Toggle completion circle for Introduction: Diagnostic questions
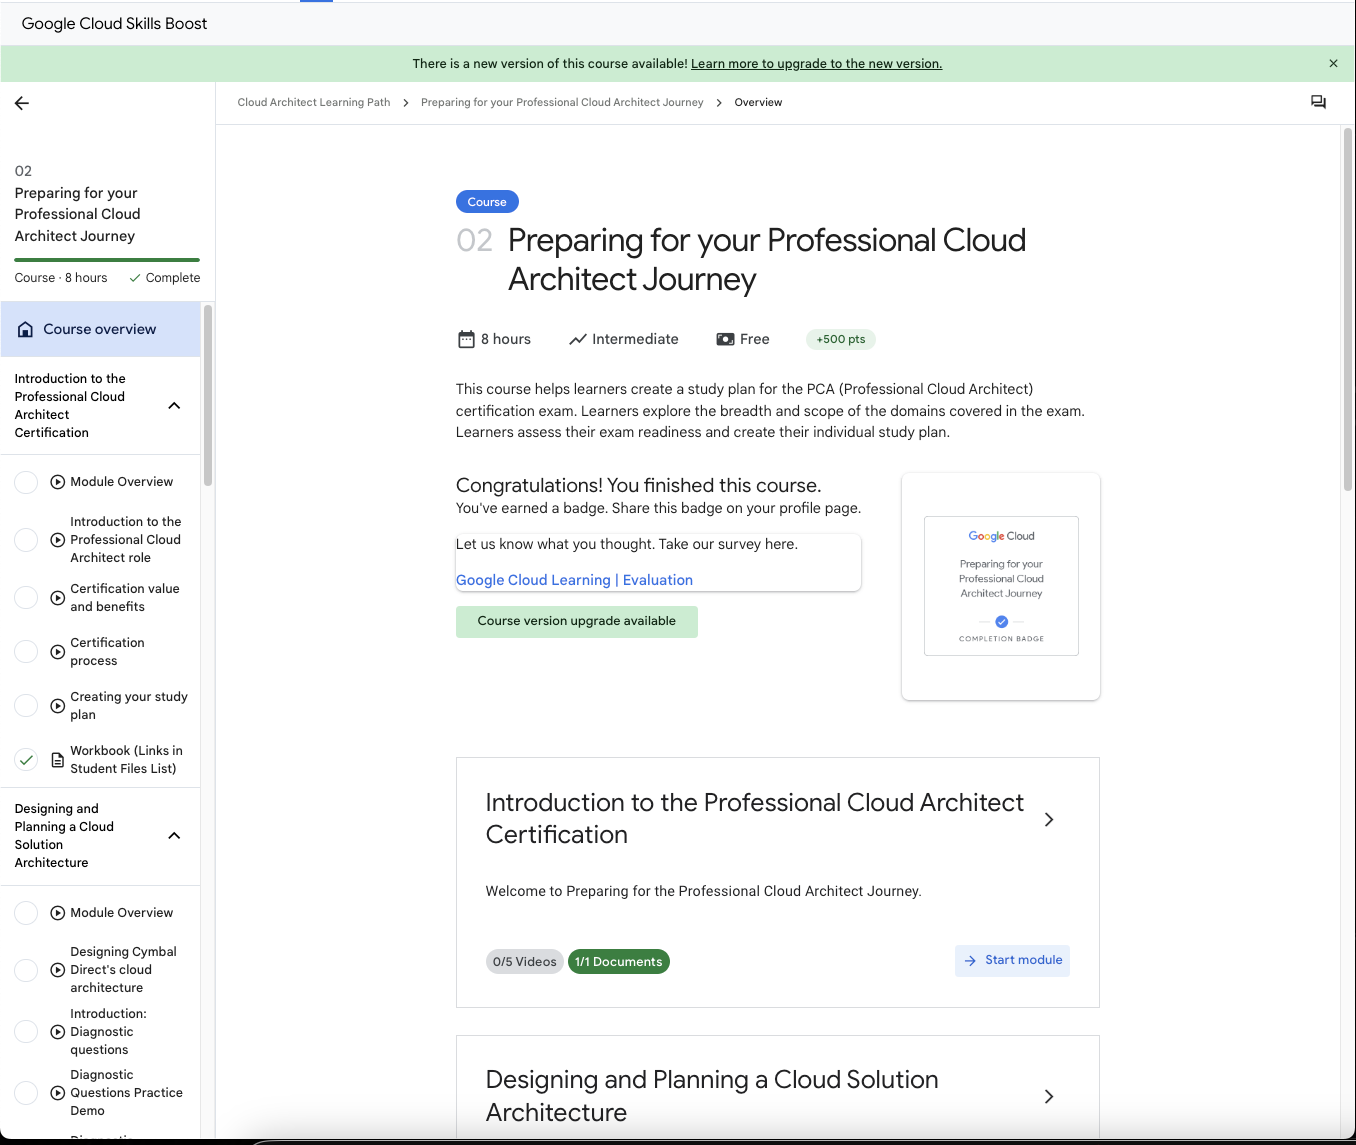This screenshot has width=1356, height=1145. (27, 1032)
